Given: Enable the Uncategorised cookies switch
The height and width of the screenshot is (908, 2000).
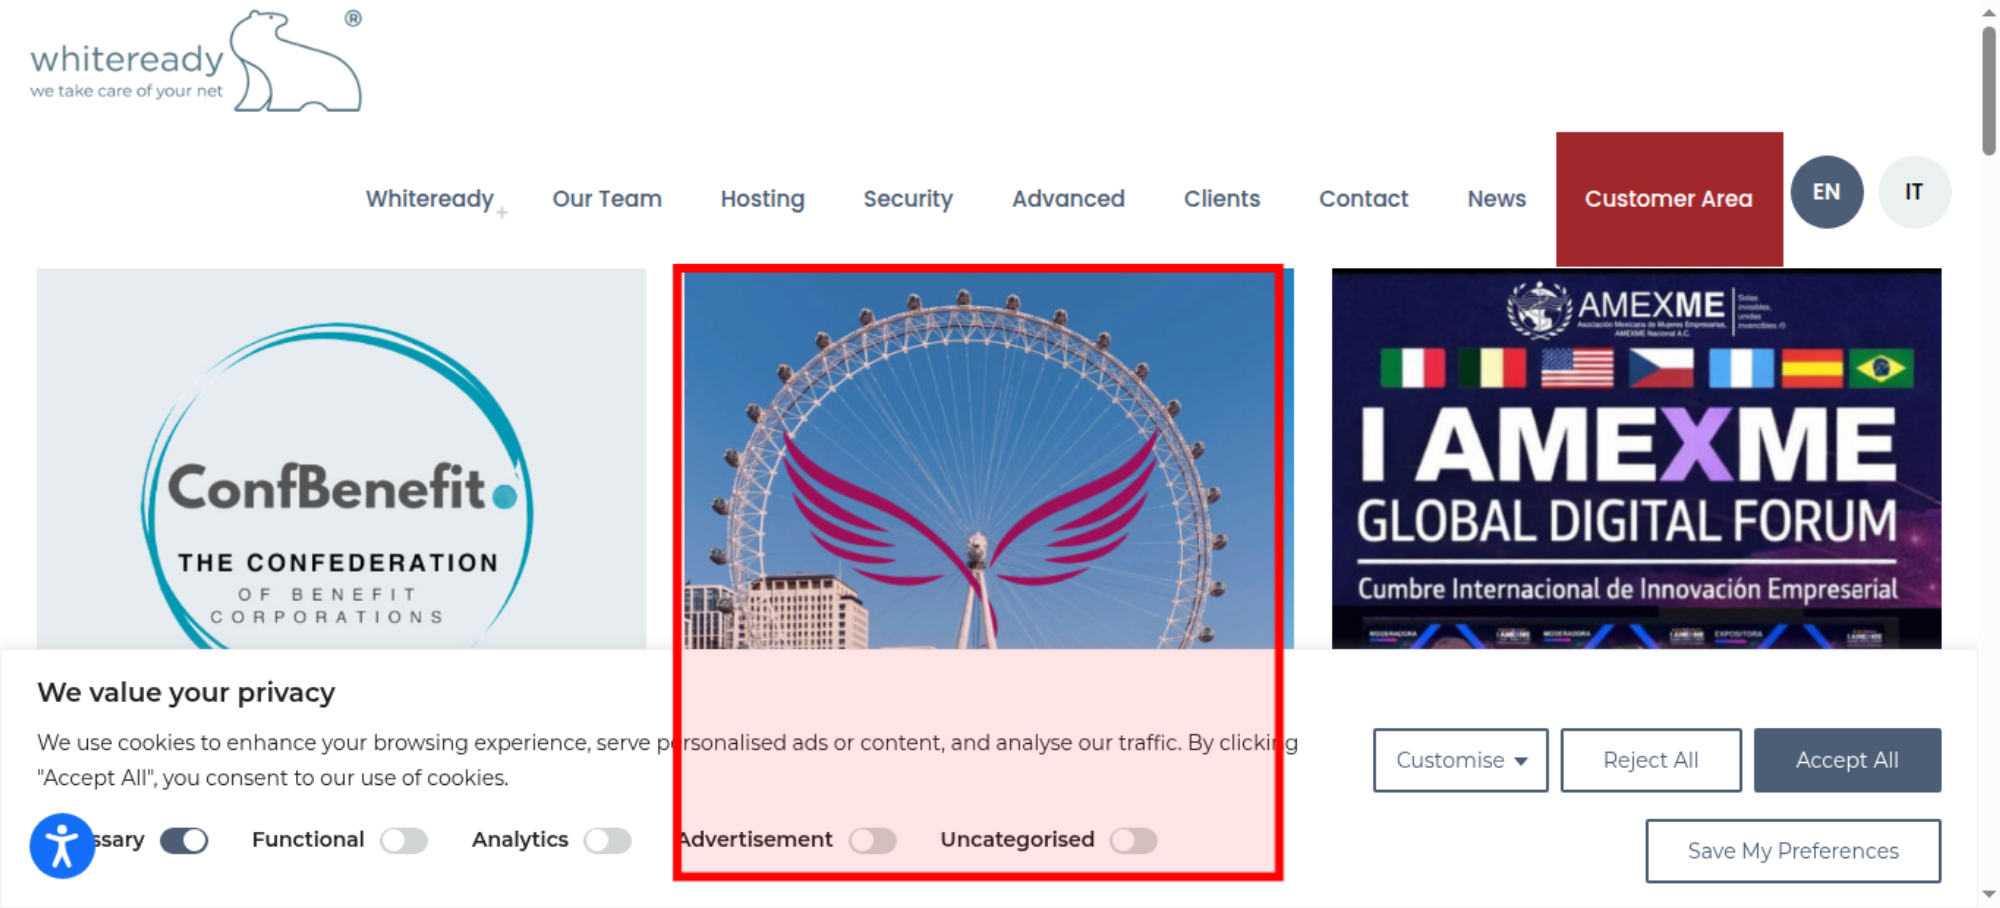Looking at the screenshot, I should coord(1134,840).
